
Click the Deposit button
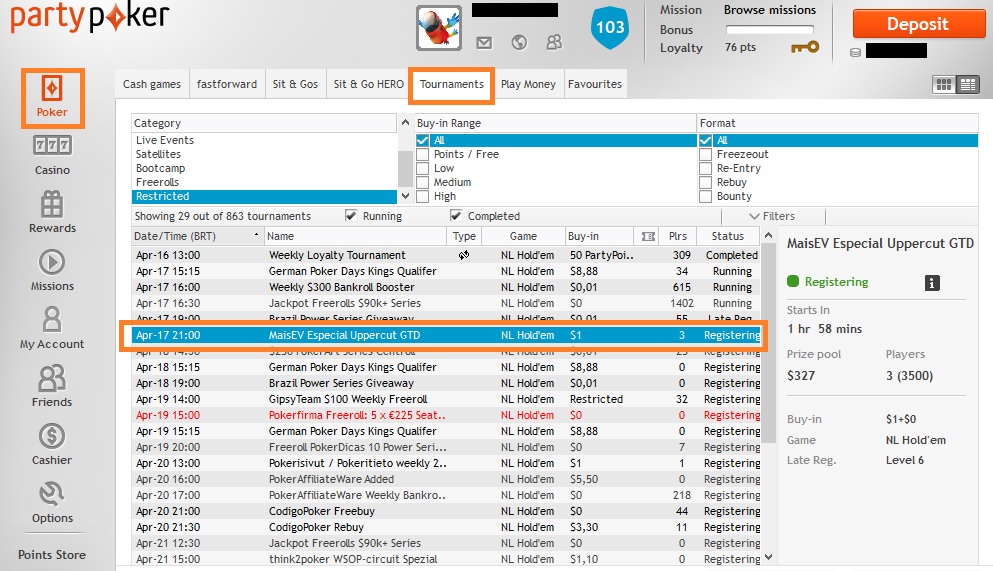tap(918, 24)
